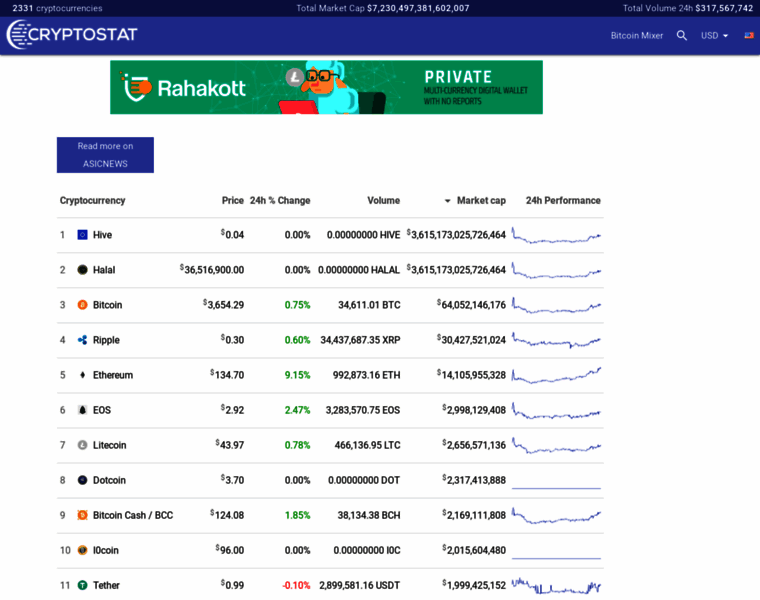Sort by Volume column header
760x600 pixels.
coord(383,201)
